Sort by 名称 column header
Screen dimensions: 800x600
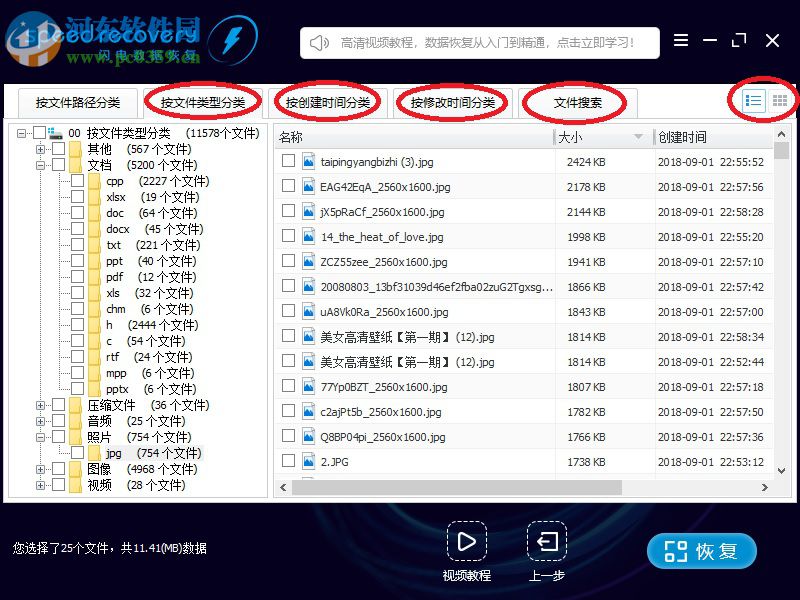414,137
